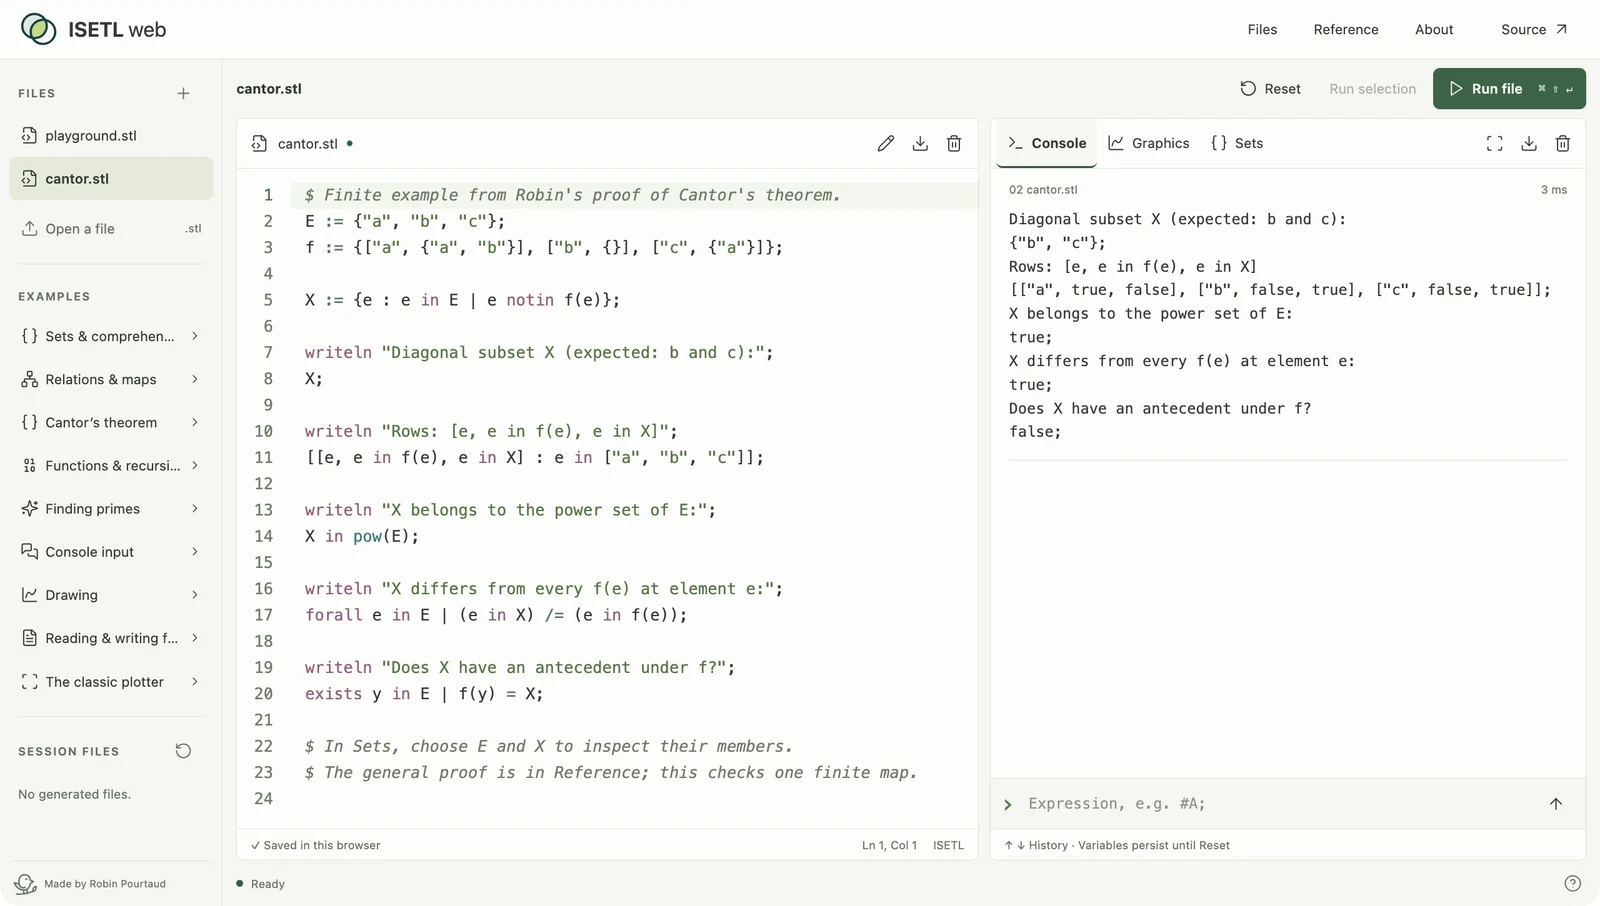Screen dimensions: 1600x906
Task: Restore session files with the refresh icon
Action: (183, 751)
